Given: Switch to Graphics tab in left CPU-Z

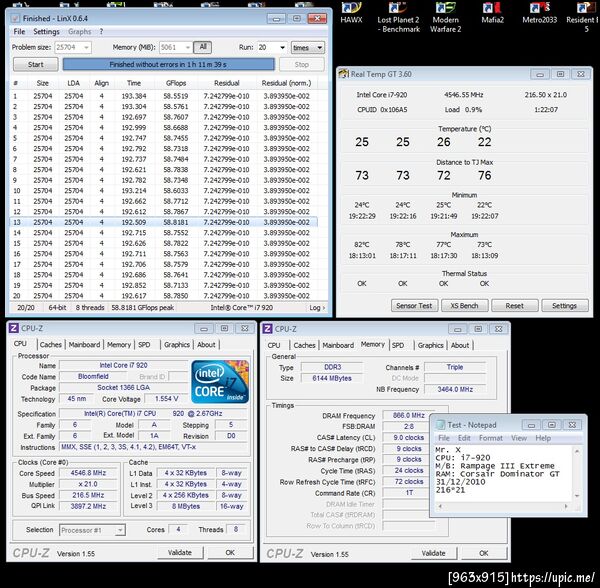Looking at the screenshot, I should 177,345.
